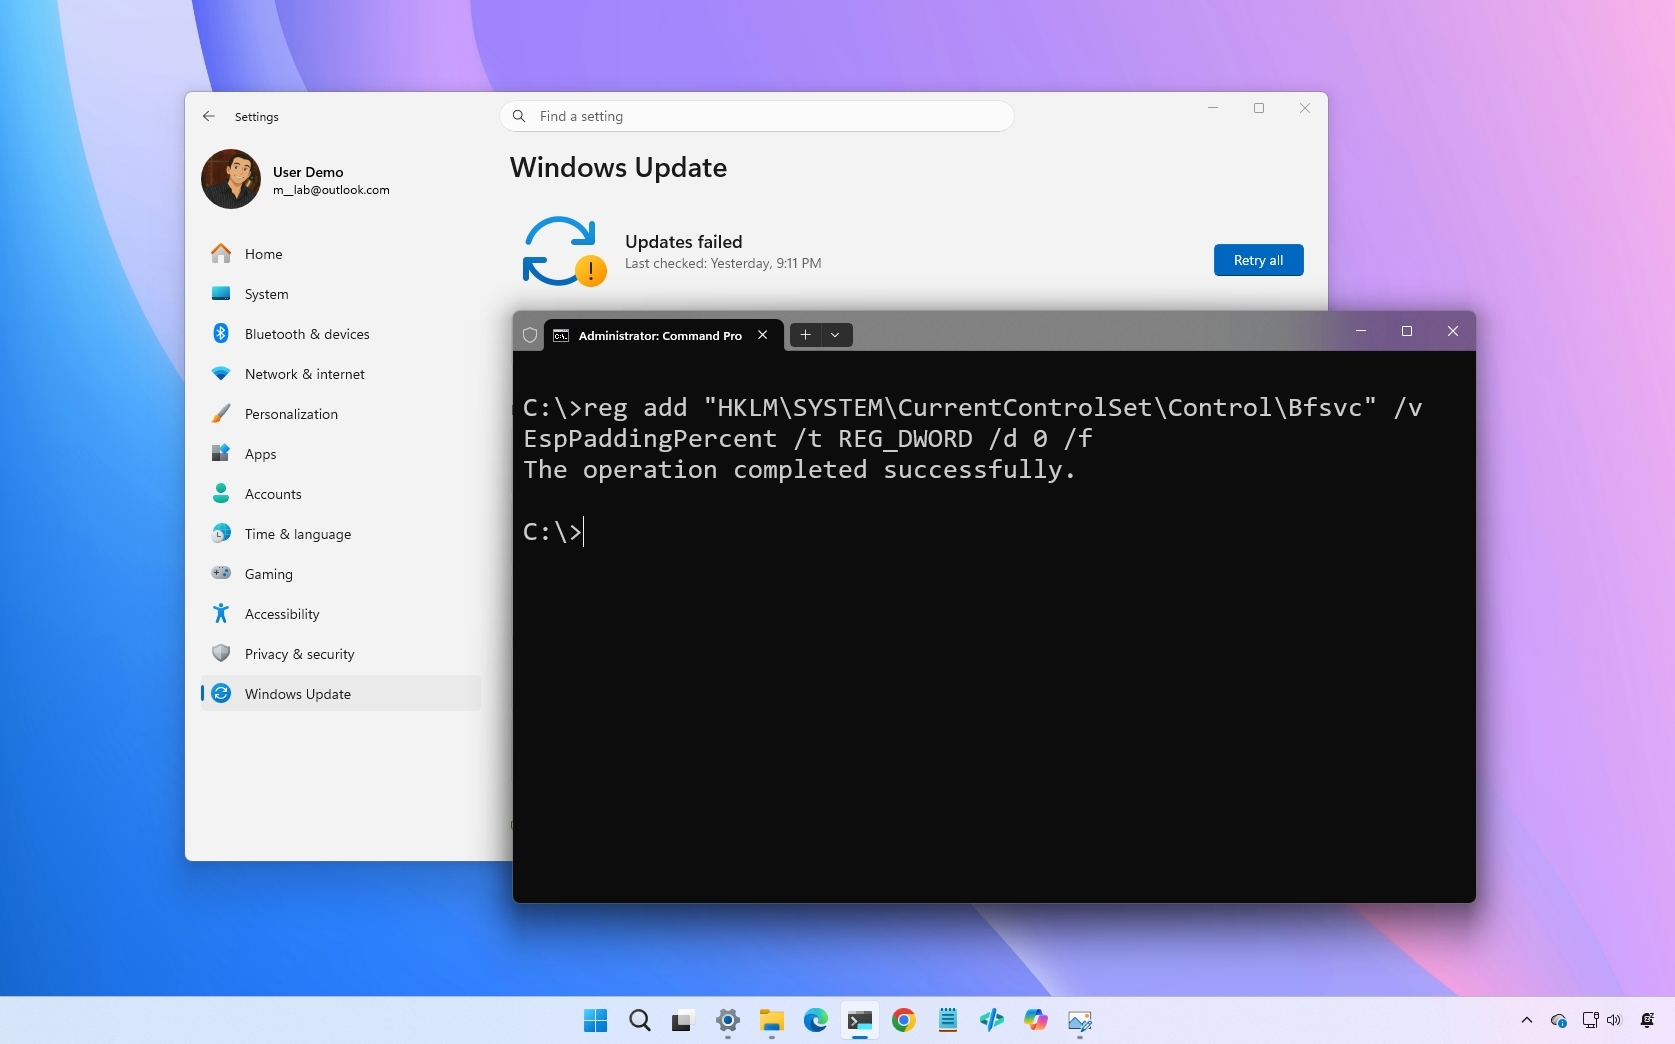Click the search magnifier in Settings
Viewport: 1675px width, 1044px height.
click(519, 116)
